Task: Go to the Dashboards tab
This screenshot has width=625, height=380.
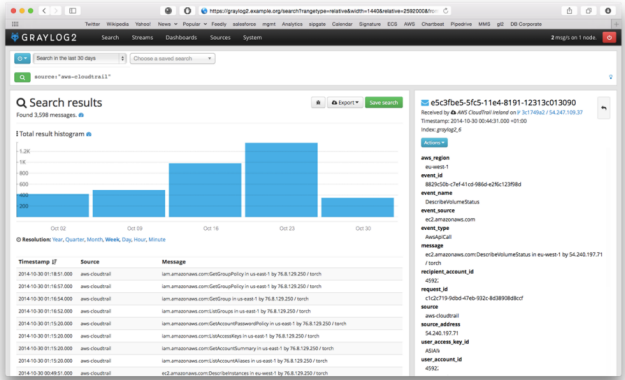Action: [181, 37]
